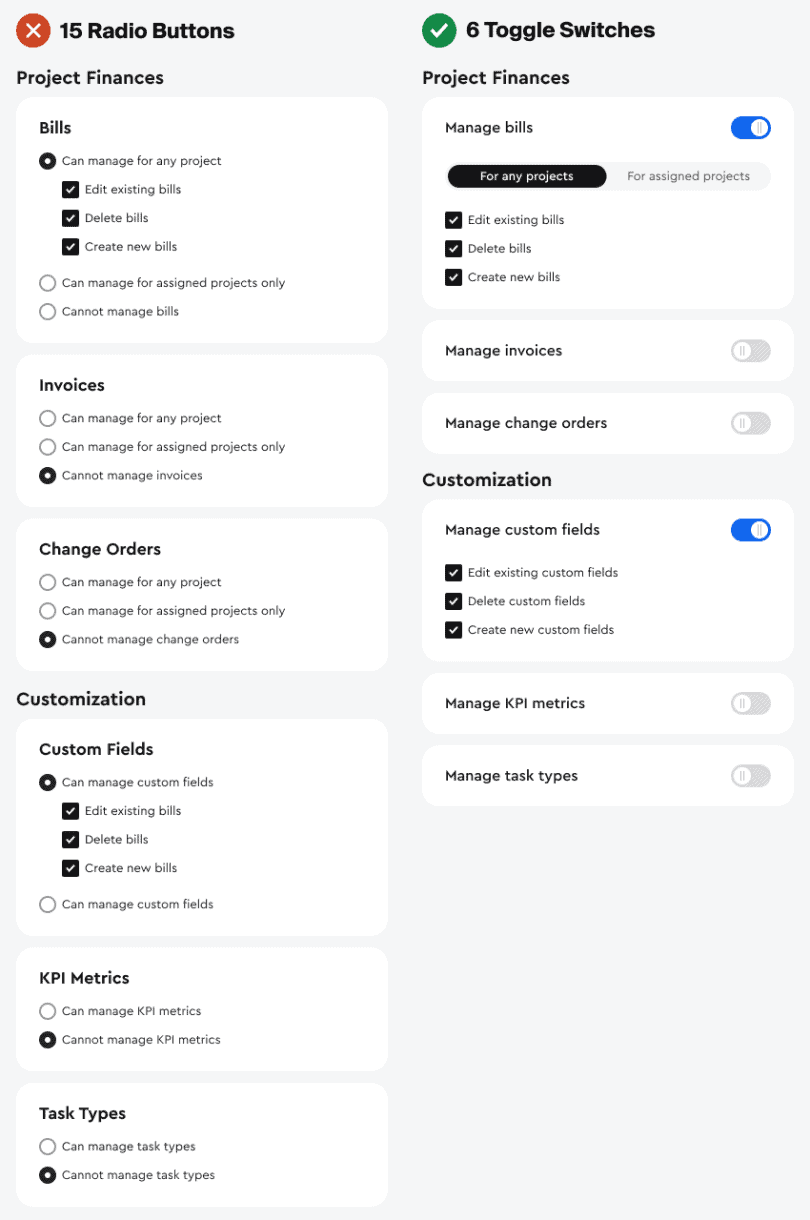Enable the Manage KPI metrics switch
Screen dimensions: 810x1220
750,704
